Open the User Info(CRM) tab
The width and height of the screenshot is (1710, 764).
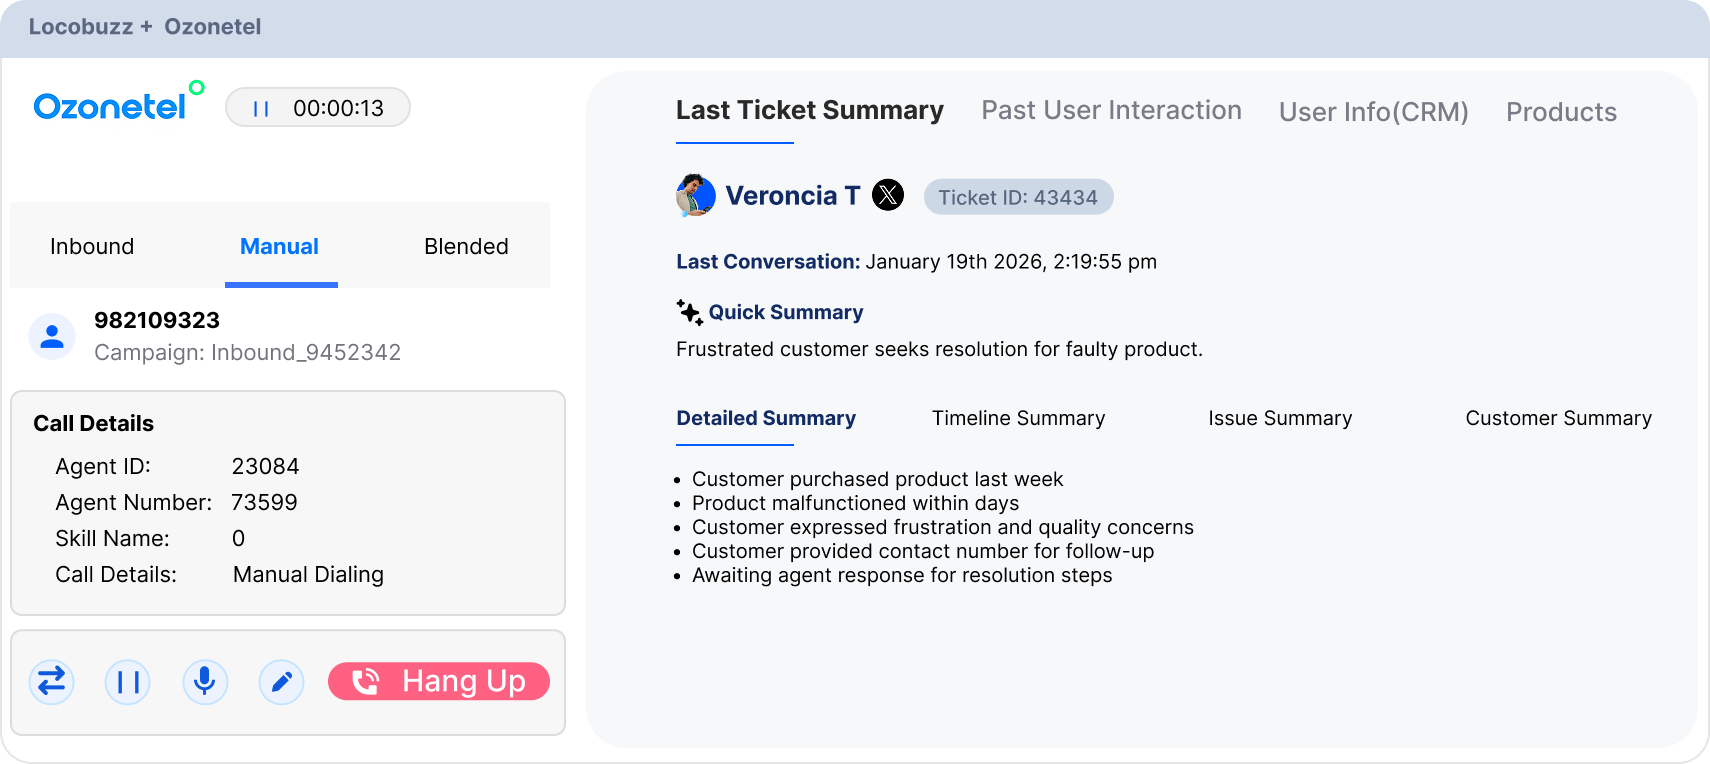tap(1373, 112)
